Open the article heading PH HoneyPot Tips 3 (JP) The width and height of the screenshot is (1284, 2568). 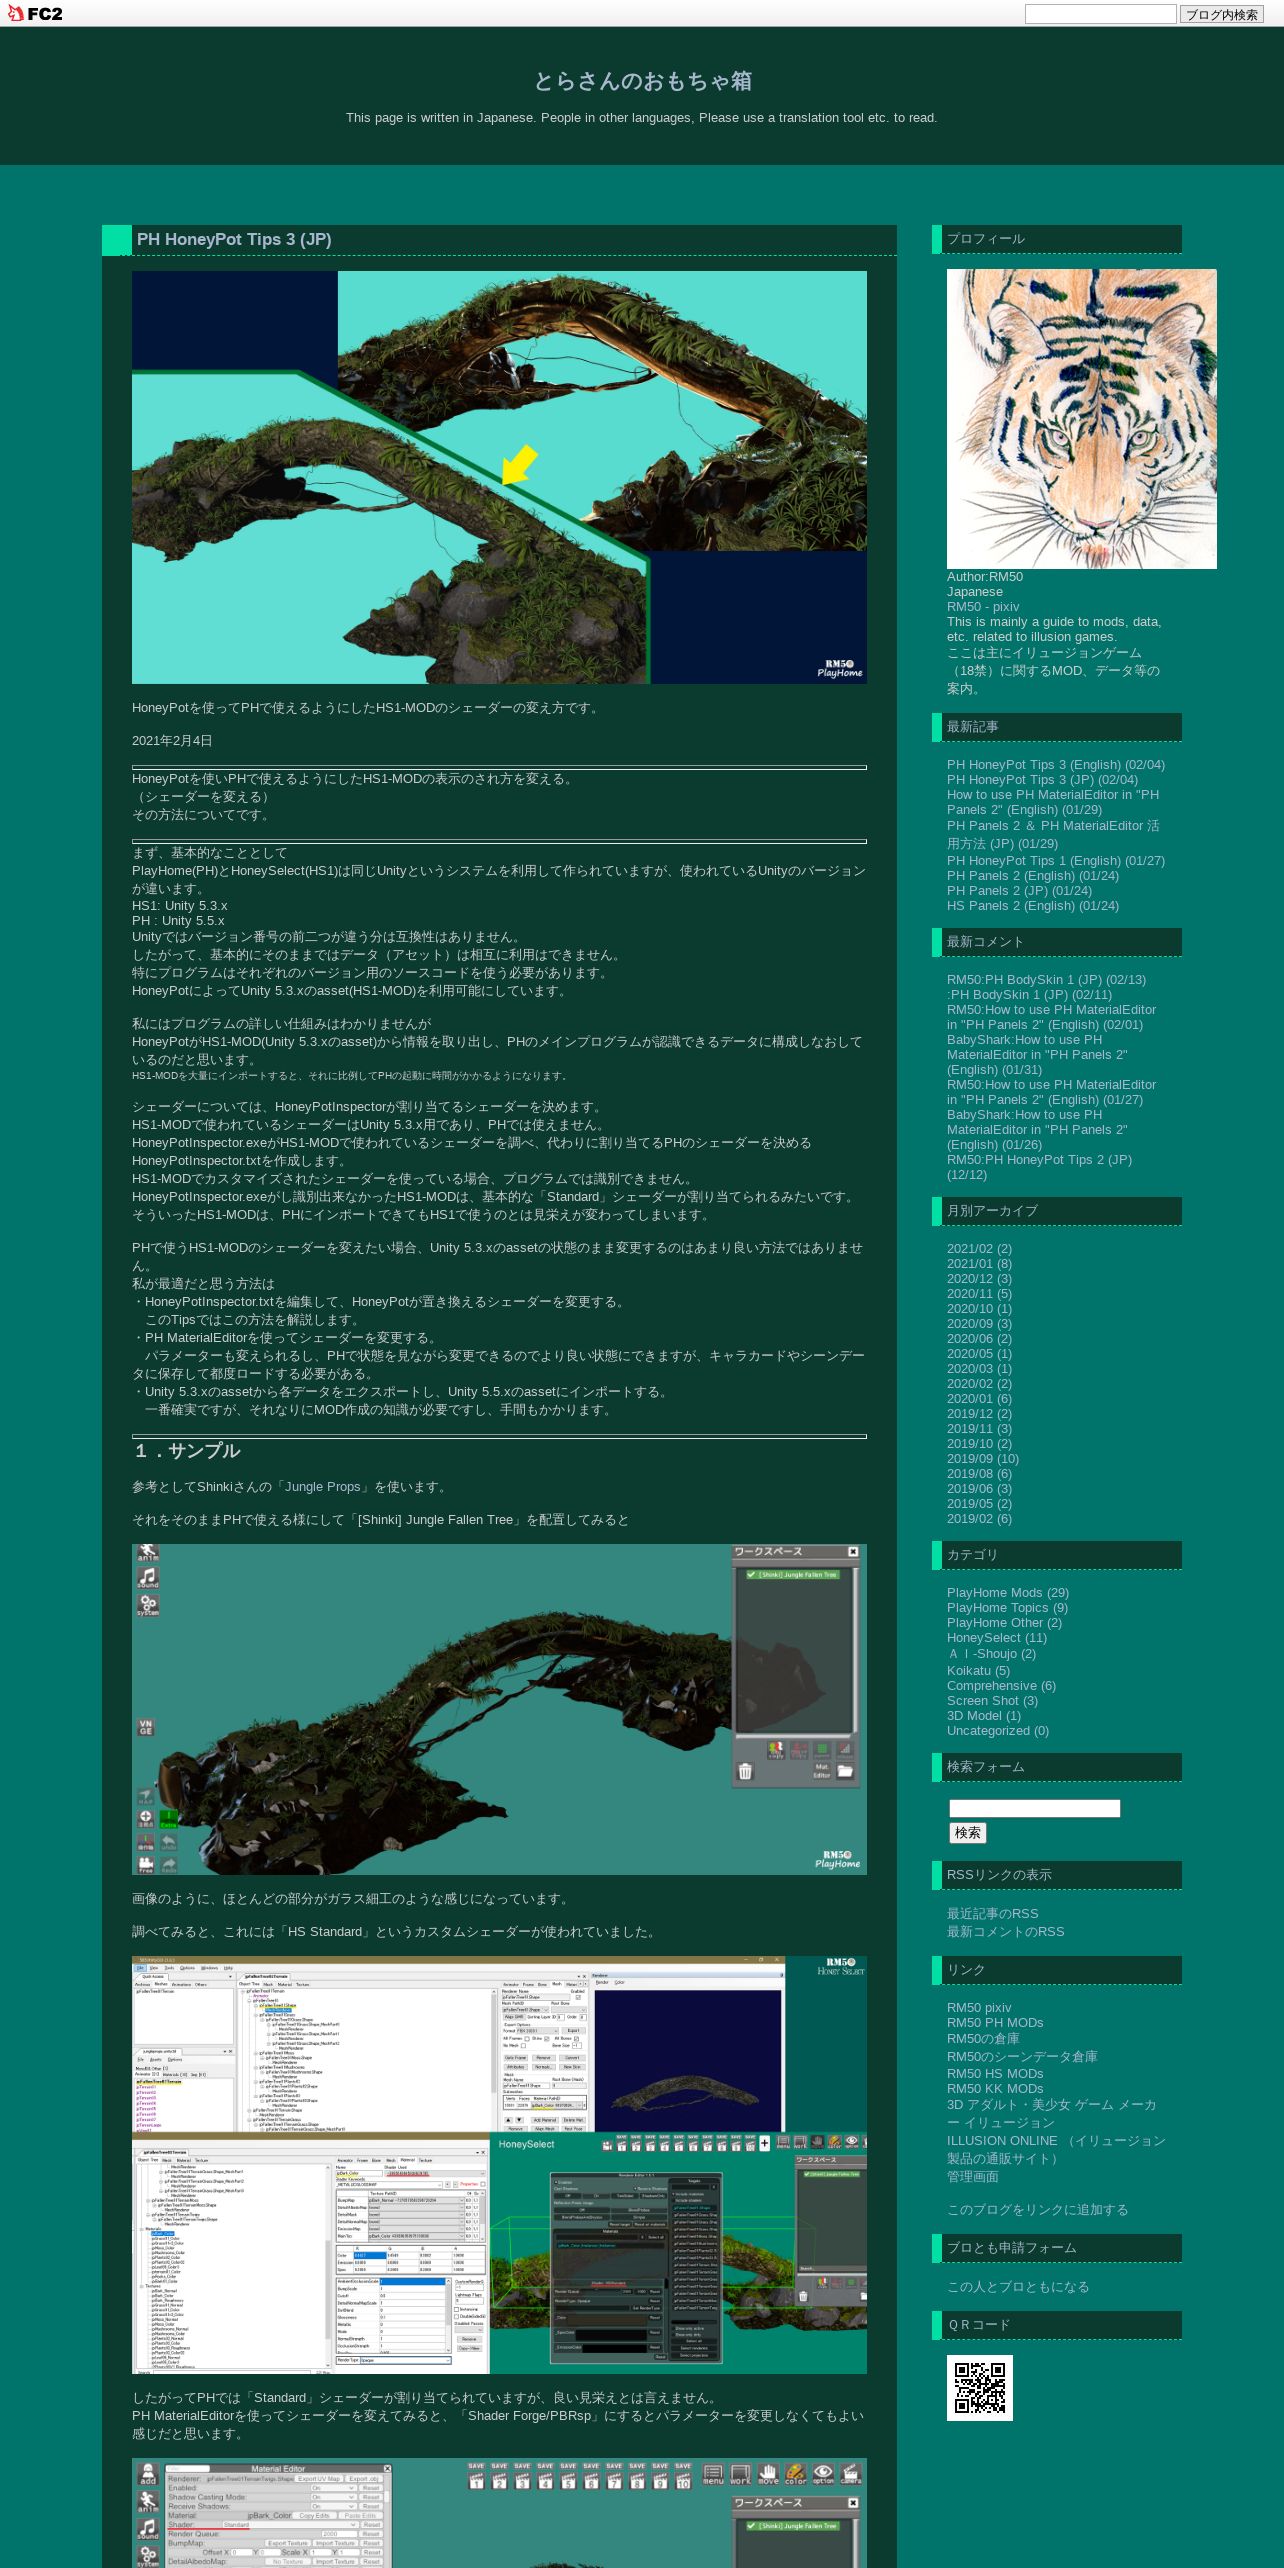tap(234, 239)
